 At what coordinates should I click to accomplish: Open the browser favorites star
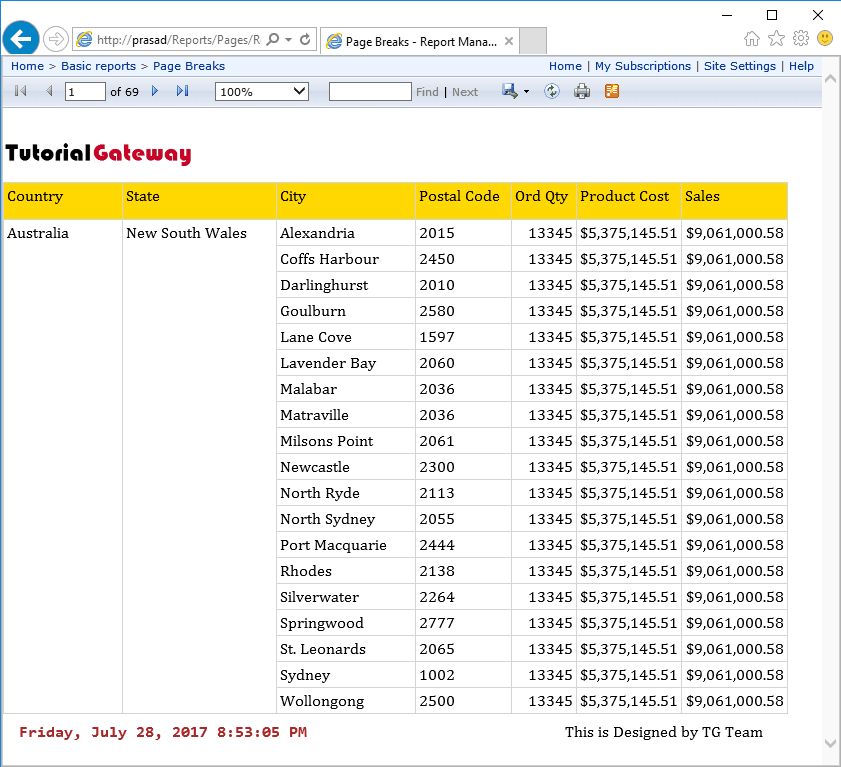(777, 39)
